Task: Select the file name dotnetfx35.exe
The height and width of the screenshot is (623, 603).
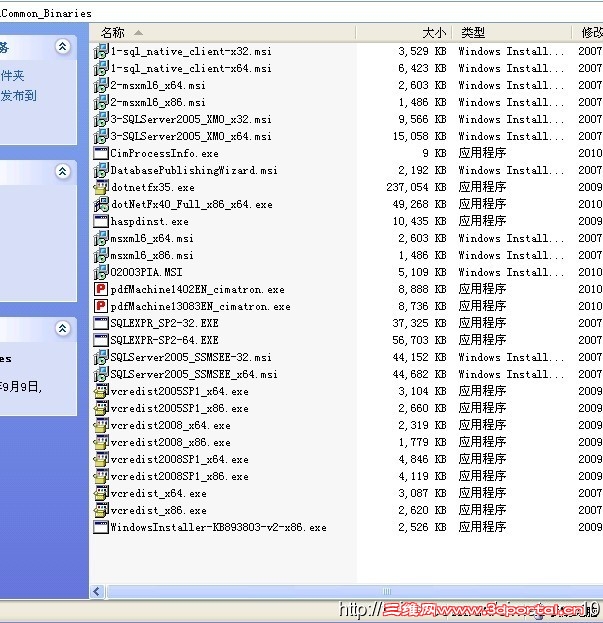Action: pos(153,187)
